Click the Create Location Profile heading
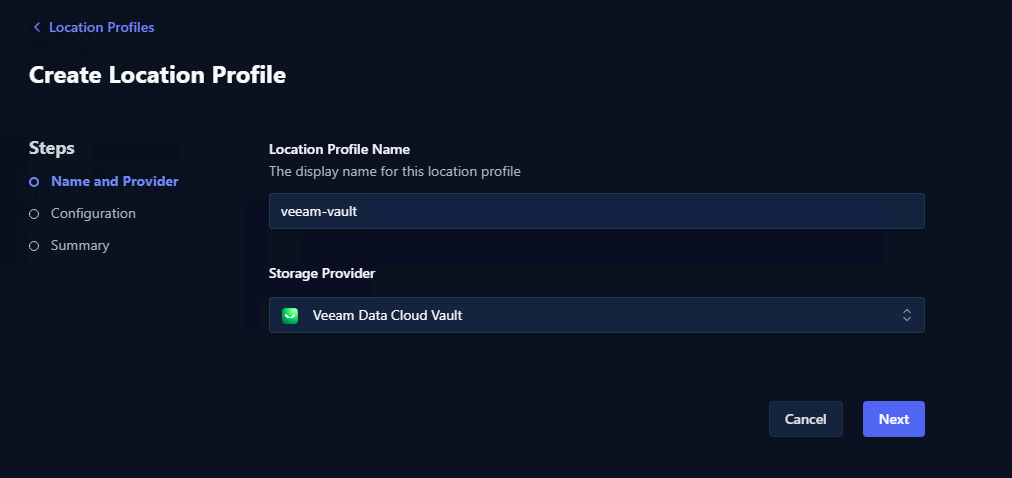The height and width of the screenshot is (478, 1012). point(157,74)
